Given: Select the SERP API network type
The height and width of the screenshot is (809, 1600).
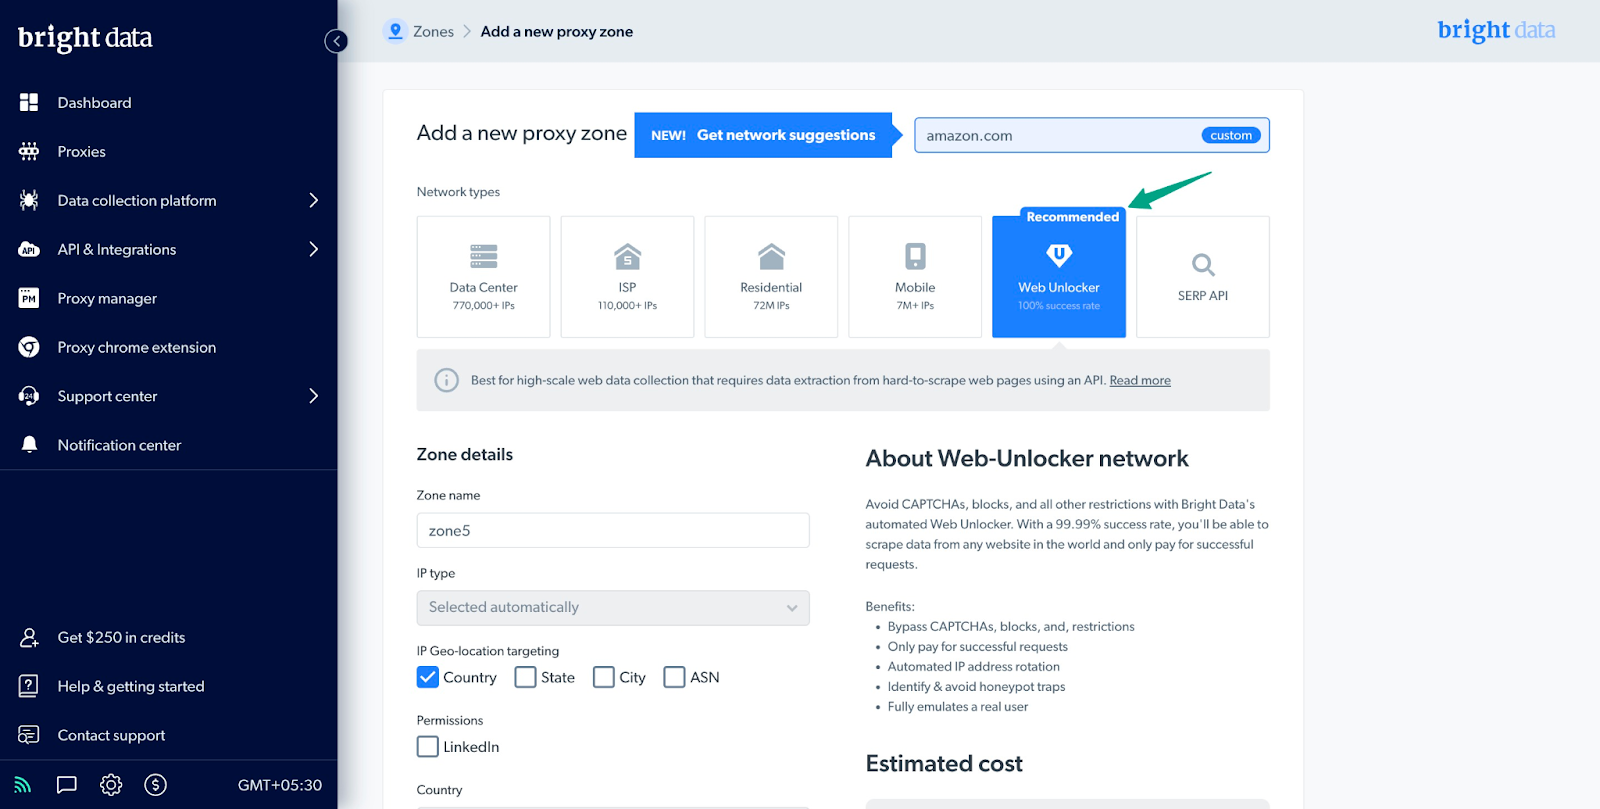Looking at the screenshot, I should pyautogui.click(x=1203, y=277).
